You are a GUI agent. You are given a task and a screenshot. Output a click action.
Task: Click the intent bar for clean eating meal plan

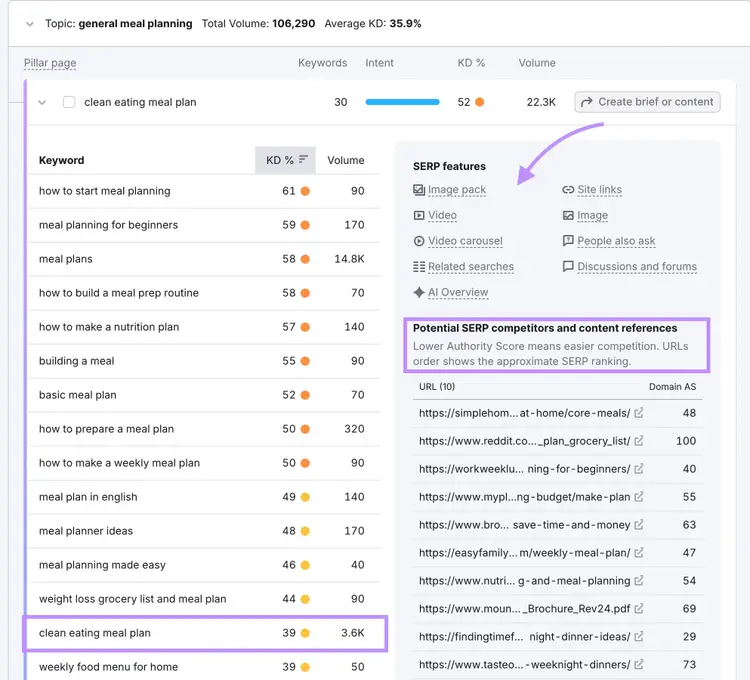click(402, 102)
